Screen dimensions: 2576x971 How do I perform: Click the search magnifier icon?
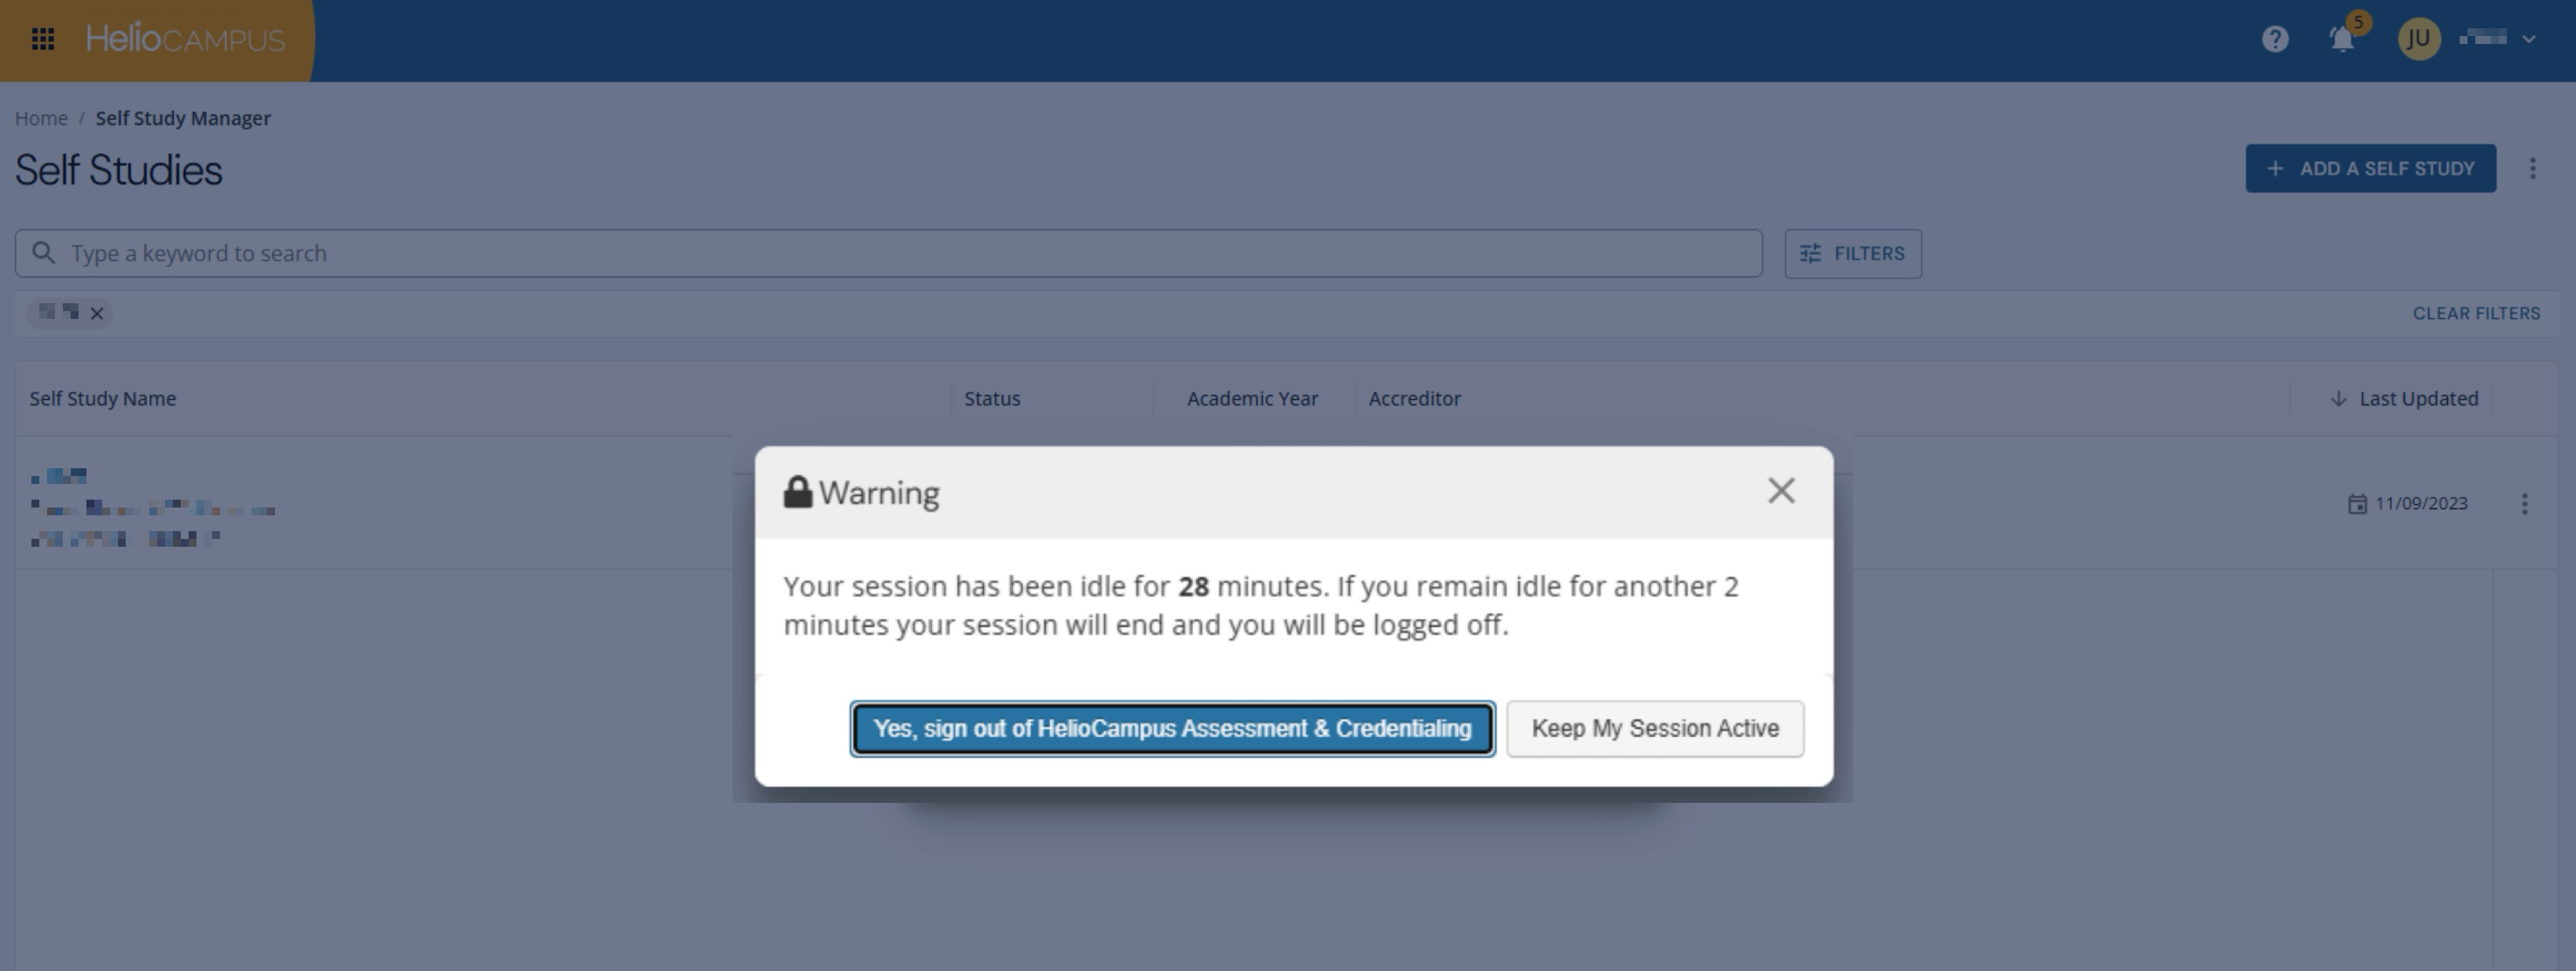click(43, 253)
